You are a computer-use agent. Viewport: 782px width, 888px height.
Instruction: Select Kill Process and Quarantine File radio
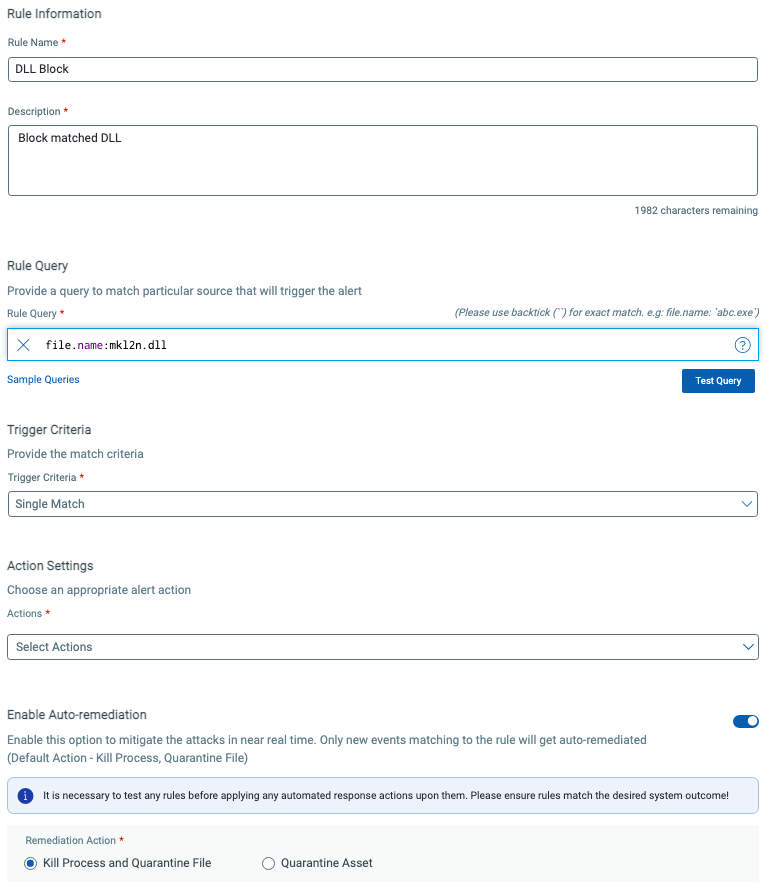32,863
